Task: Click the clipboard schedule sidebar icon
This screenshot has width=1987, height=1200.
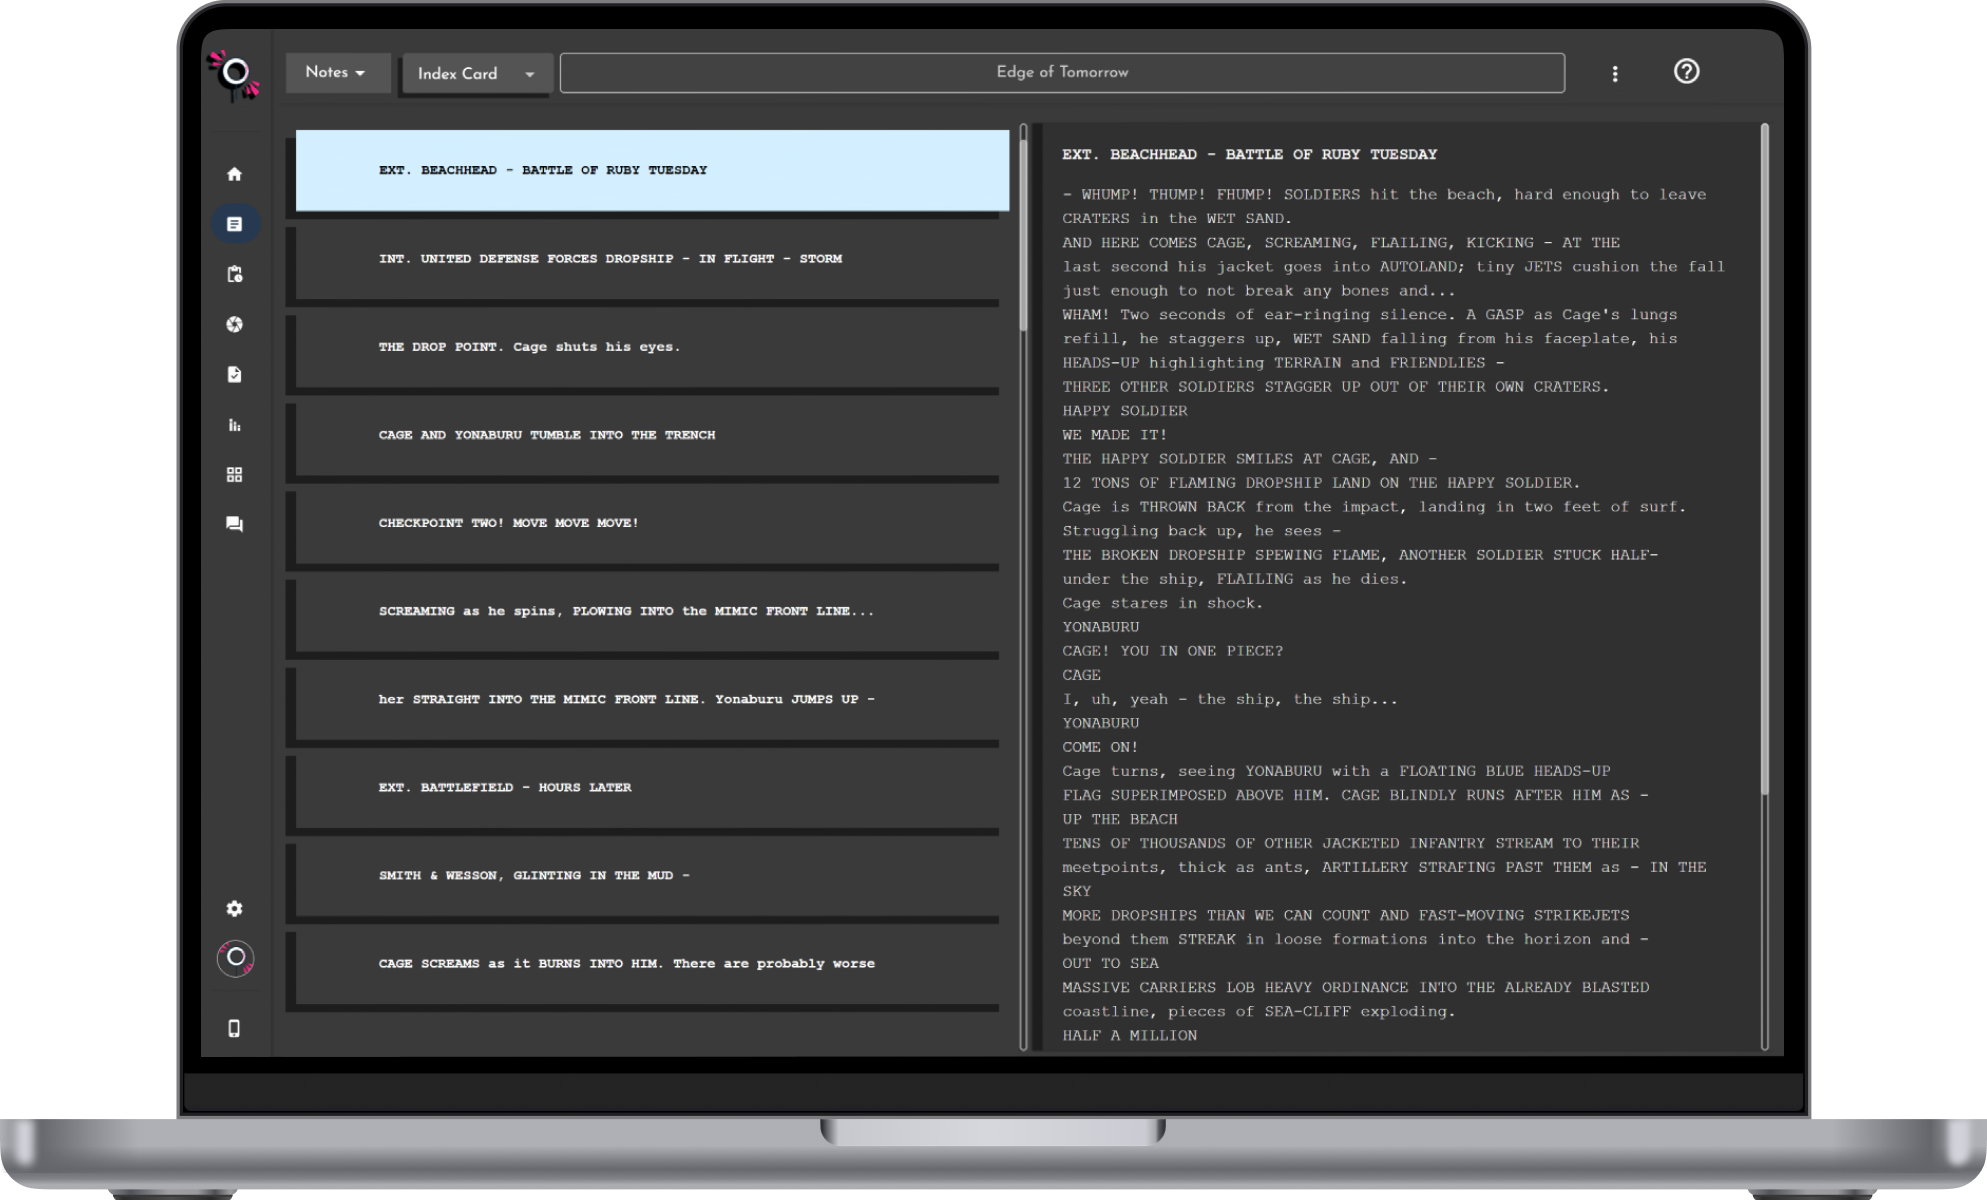Action: point(234,274)
